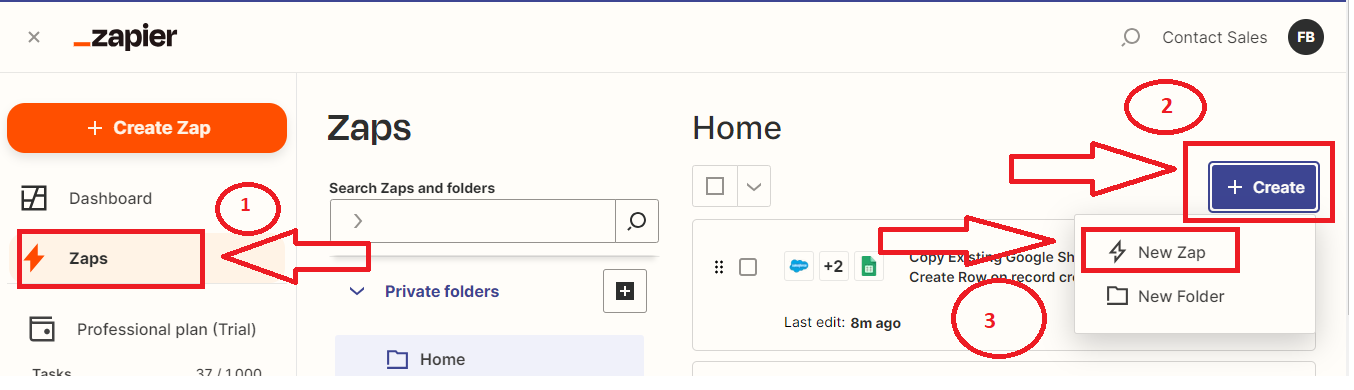
Task: Click the Contact Sales link
Action: click(x=1214, y=37)
